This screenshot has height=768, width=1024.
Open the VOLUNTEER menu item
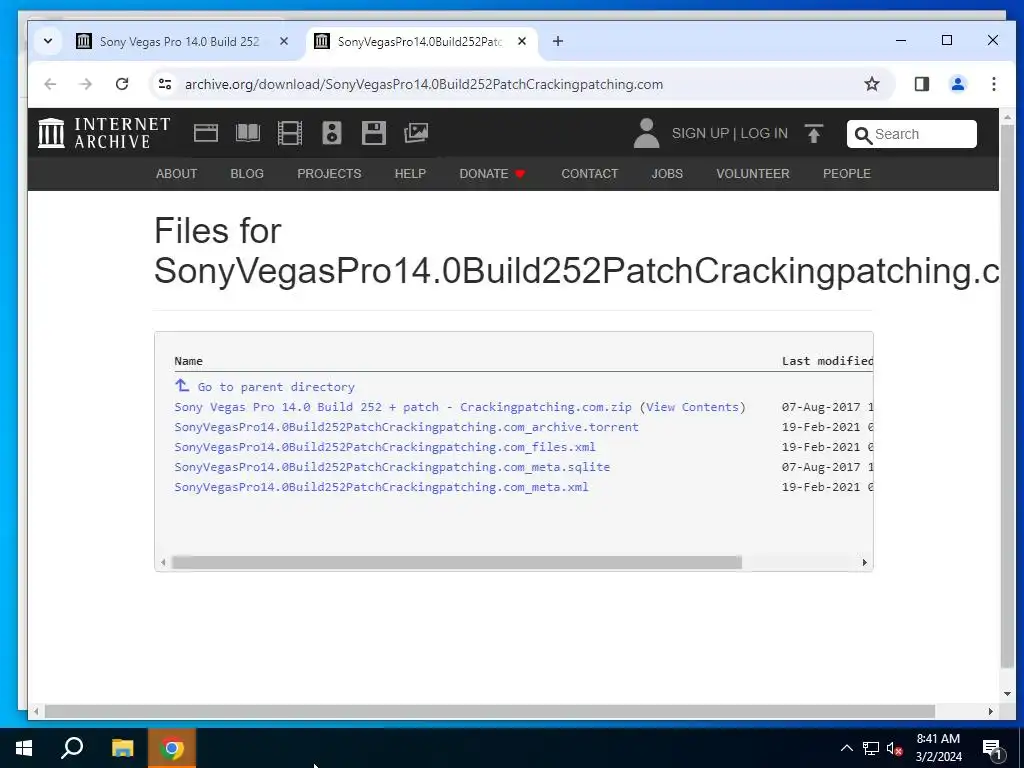coord(752,174)
